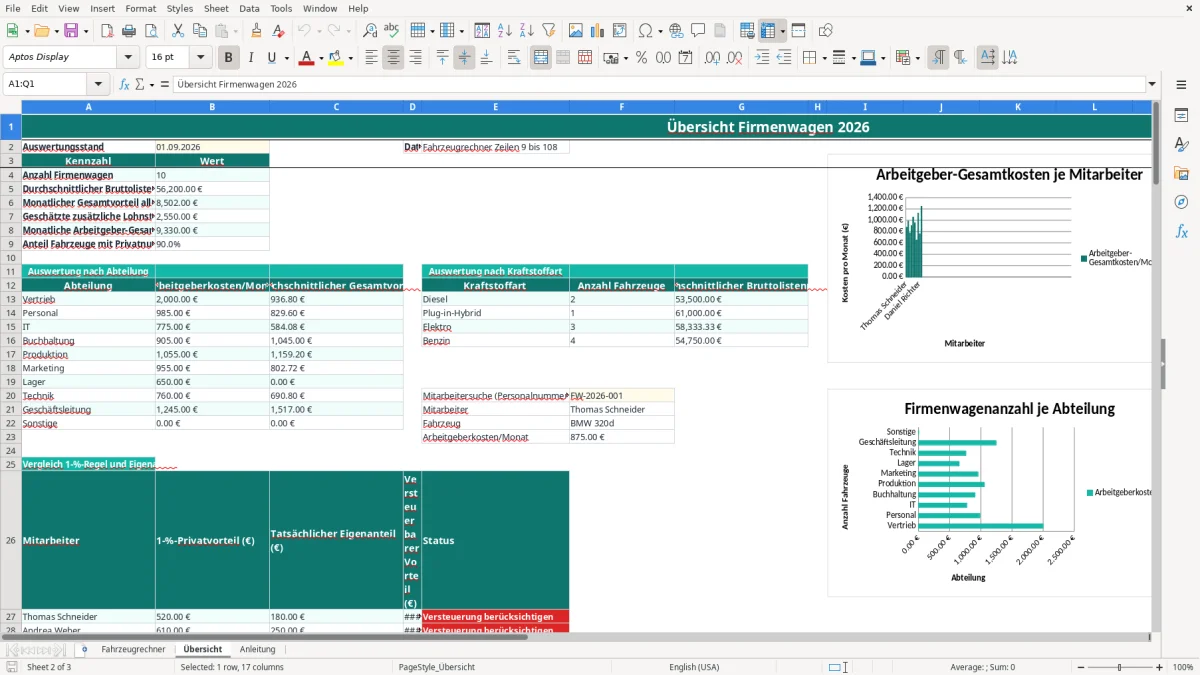Viewport: 1200px width, 675px height.
Task: Toggle Left-to-Right text direction
Action: pyautogui.click(x=938, y=58)
